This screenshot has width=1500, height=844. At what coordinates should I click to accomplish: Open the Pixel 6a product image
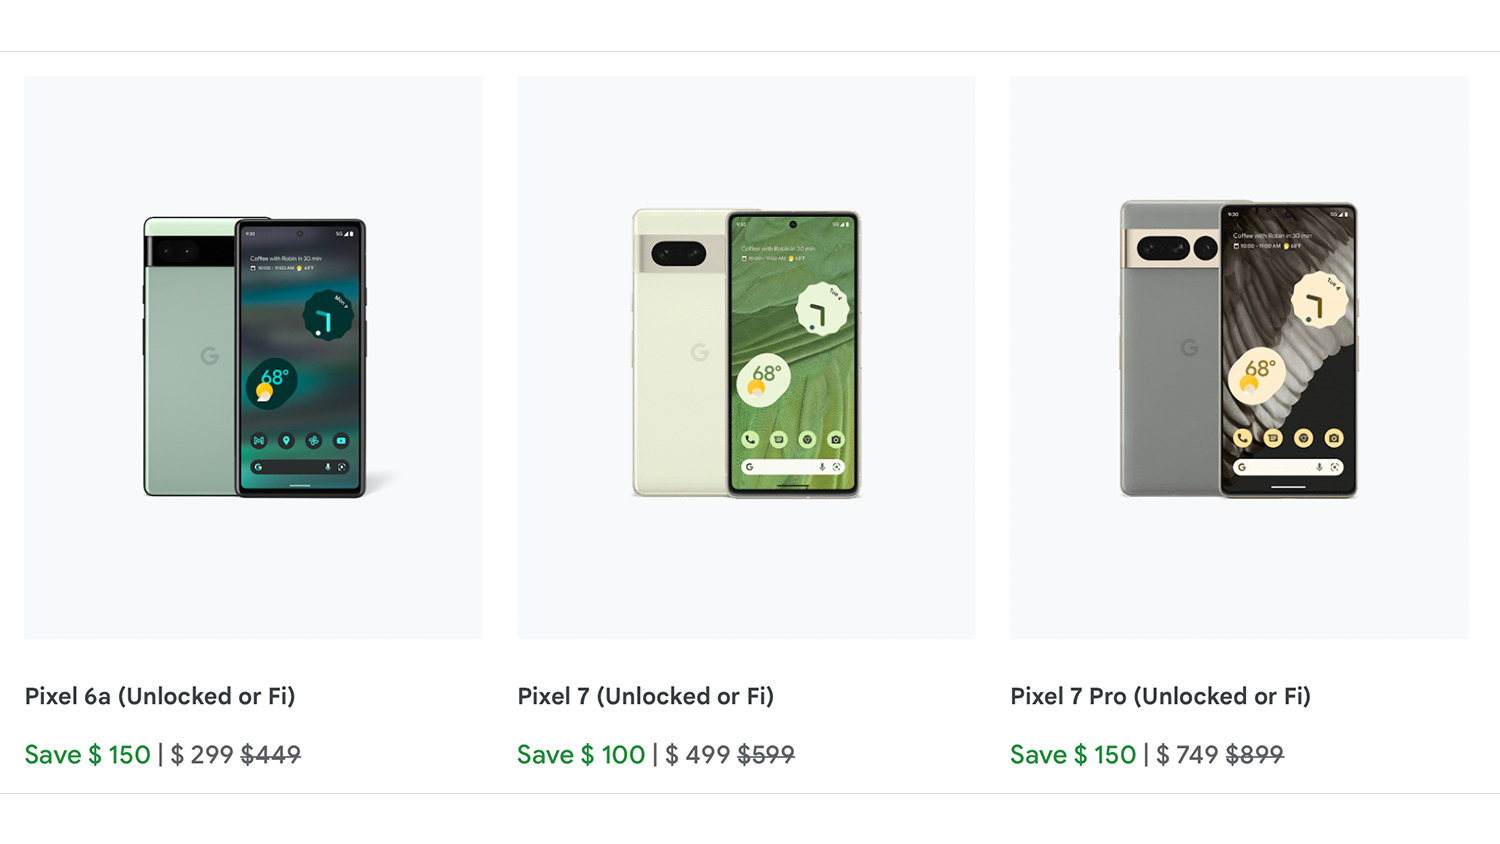point(253,357)
